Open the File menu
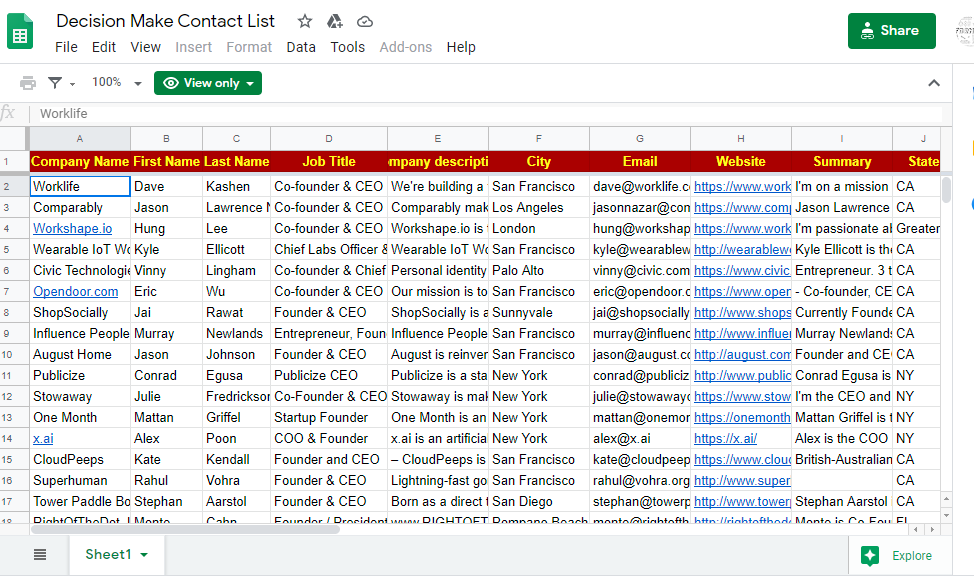This screenshot has height=582, width=974. (x=66, y=47)
